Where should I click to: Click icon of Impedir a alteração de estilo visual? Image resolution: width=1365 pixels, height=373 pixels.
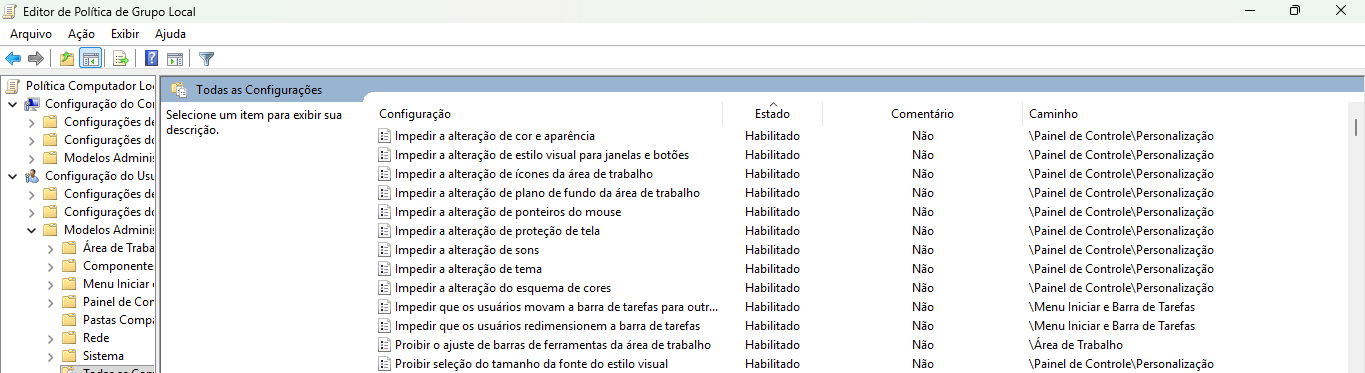click(x=384, y=154)
